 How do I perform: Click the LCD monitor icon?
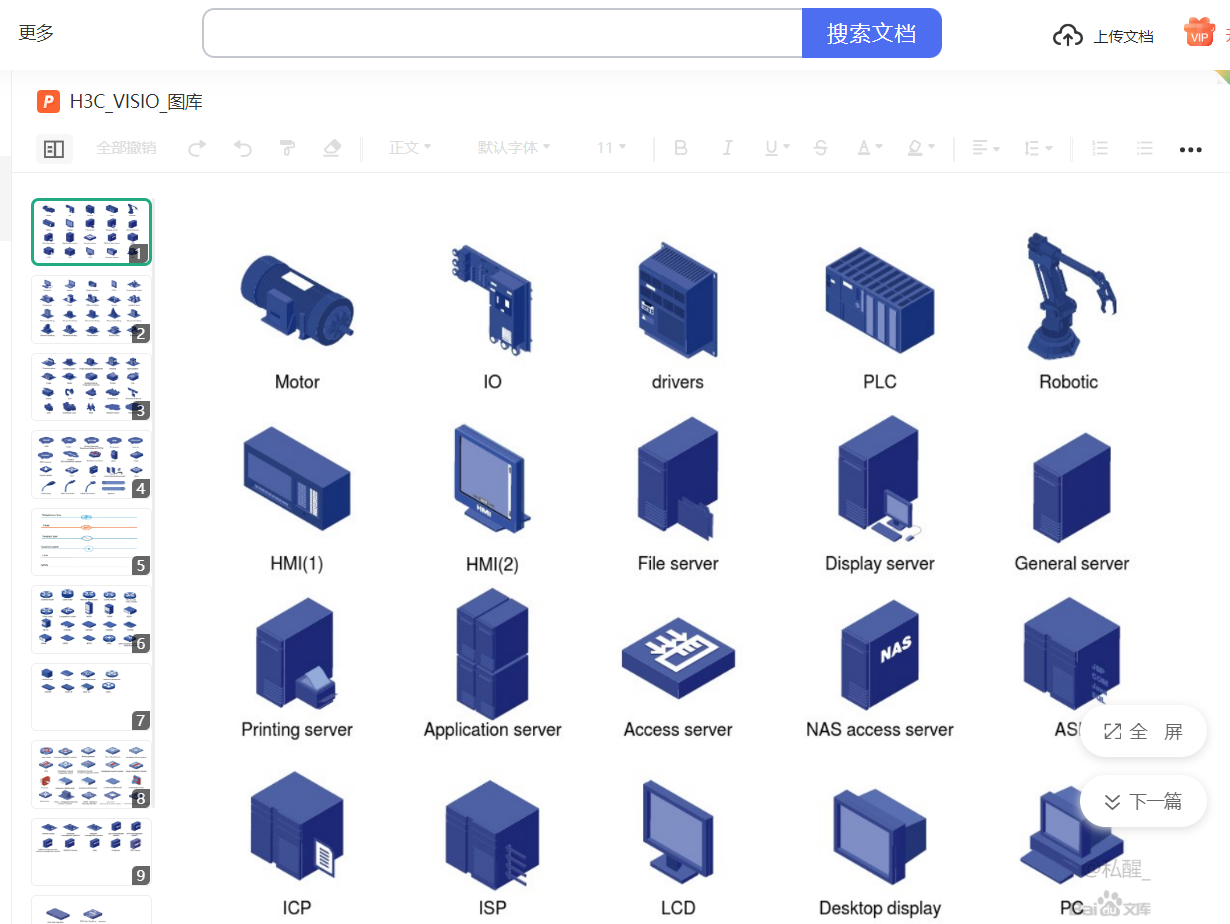point(678,832)
